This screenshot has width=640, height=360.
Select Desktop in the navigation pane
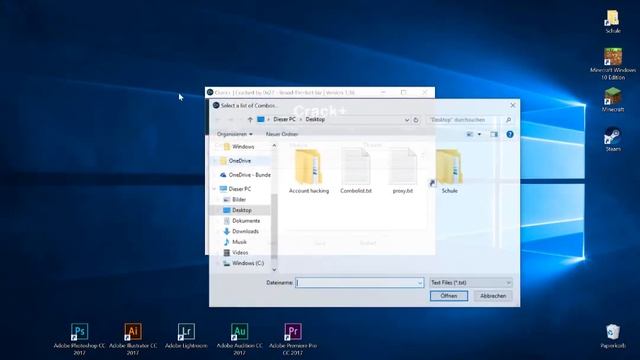tap(242, 210)
